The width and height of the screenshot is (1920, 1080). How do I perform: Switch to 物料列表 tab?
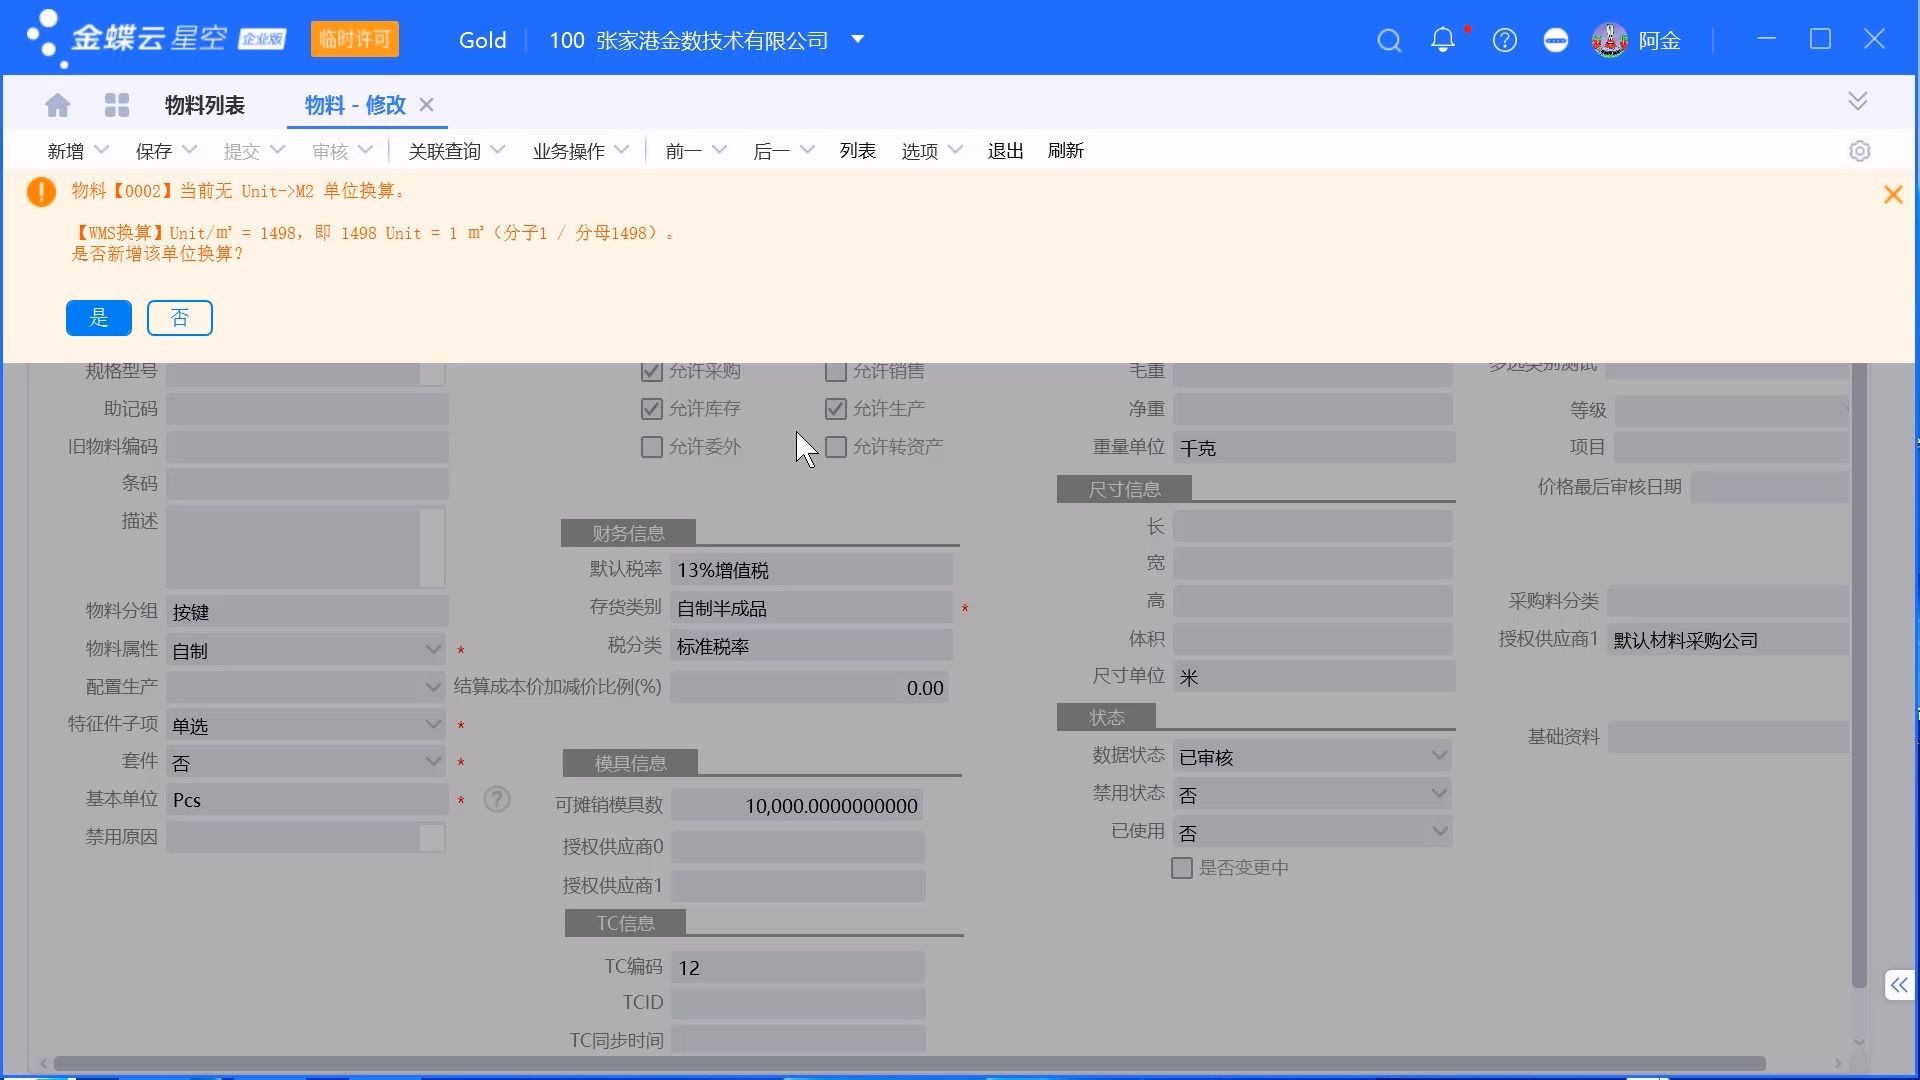click(205, 105)
